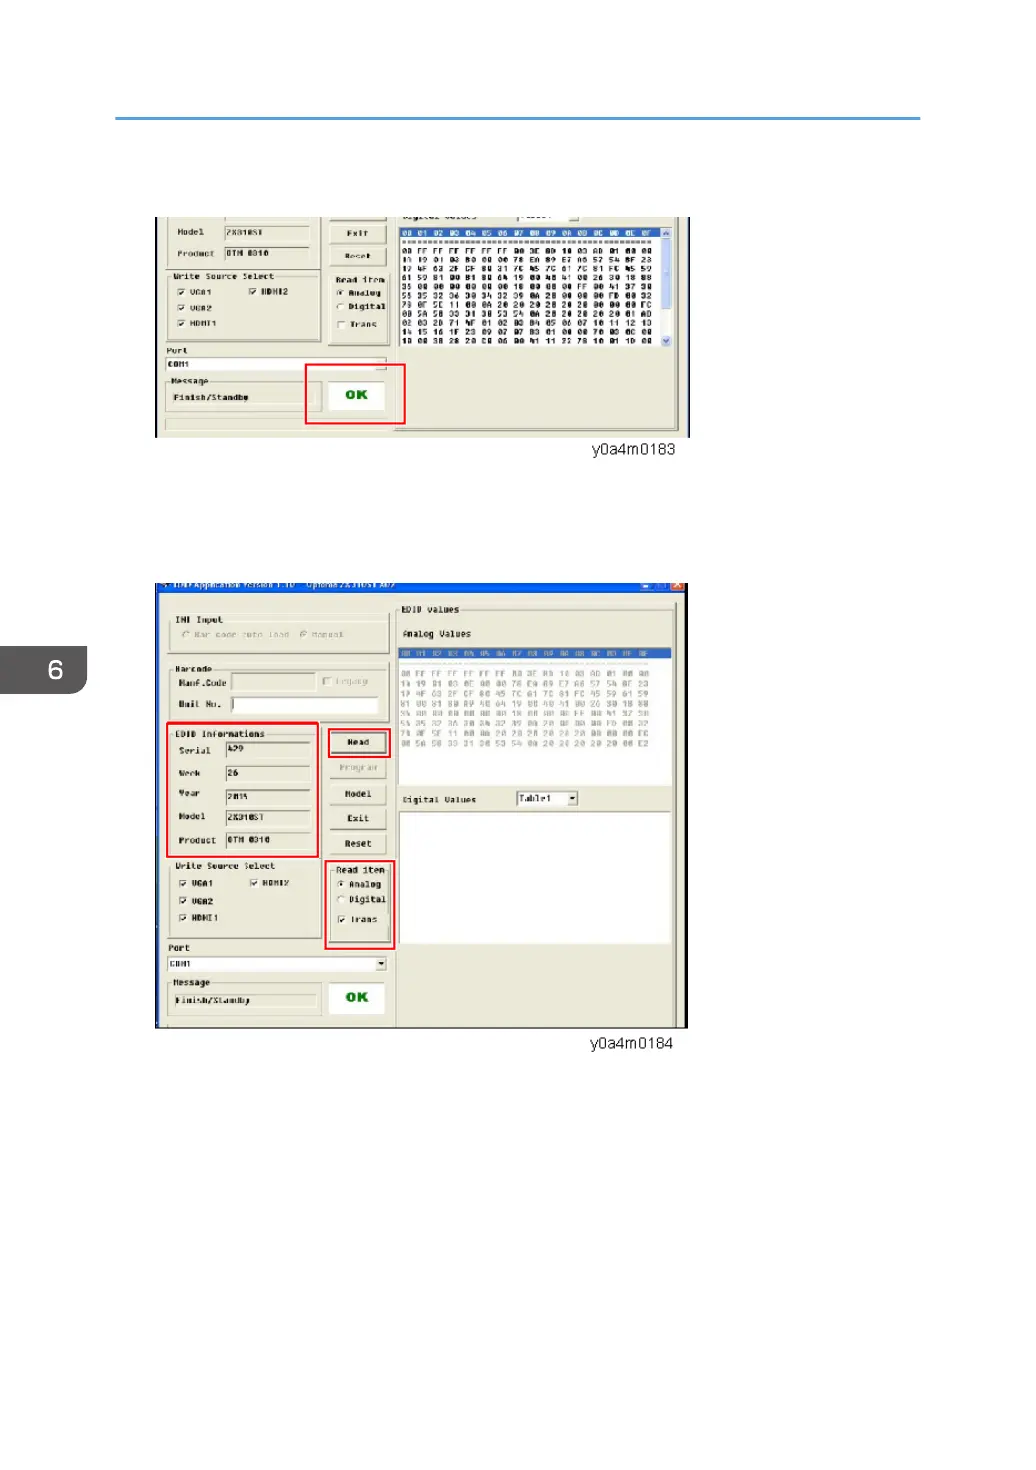
Task: Click the Manf.Code input field
Action: (x=273, y=682)
